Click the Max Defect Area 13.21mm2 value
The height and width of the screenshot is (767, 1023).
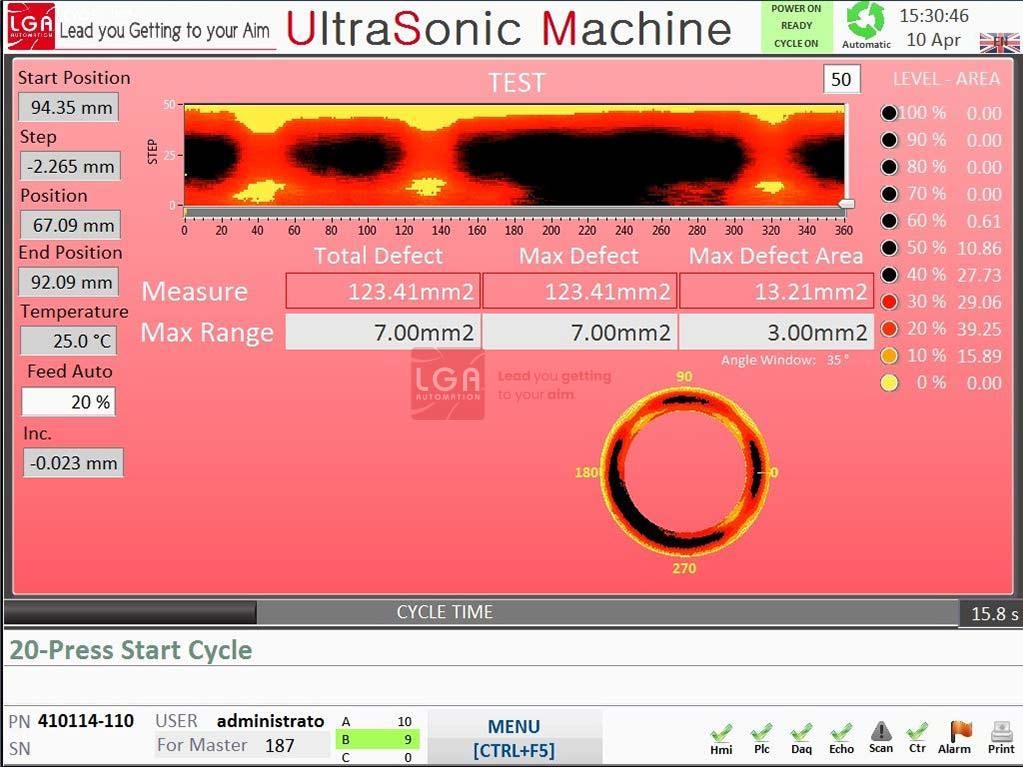pyautogui.click(x=776, y=291)
